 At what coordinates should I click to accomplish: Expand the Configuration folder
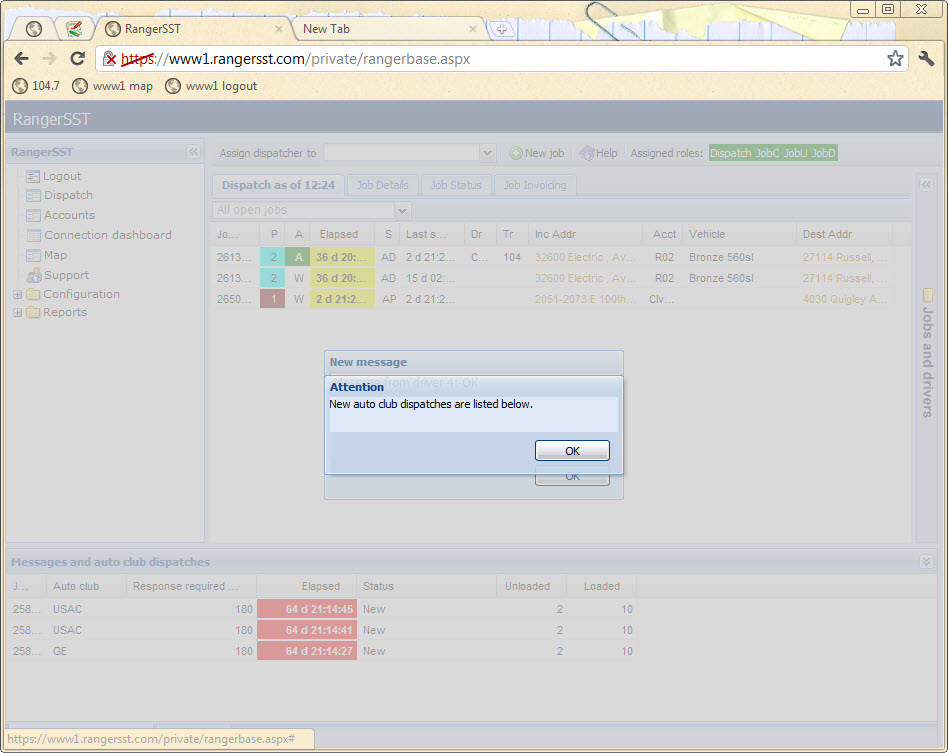point(18,295)
